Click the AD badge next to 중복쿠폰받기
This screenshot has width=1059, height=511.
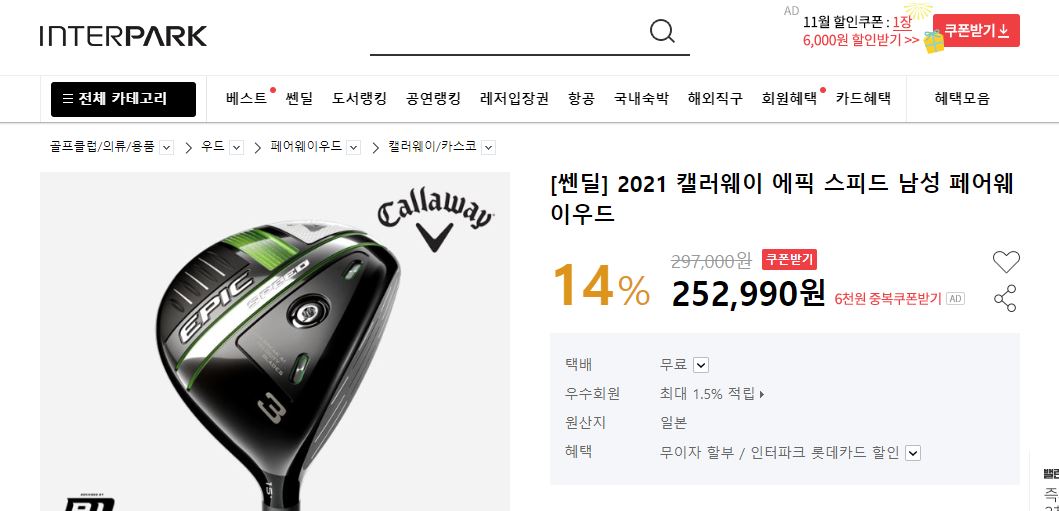[955, 298]
